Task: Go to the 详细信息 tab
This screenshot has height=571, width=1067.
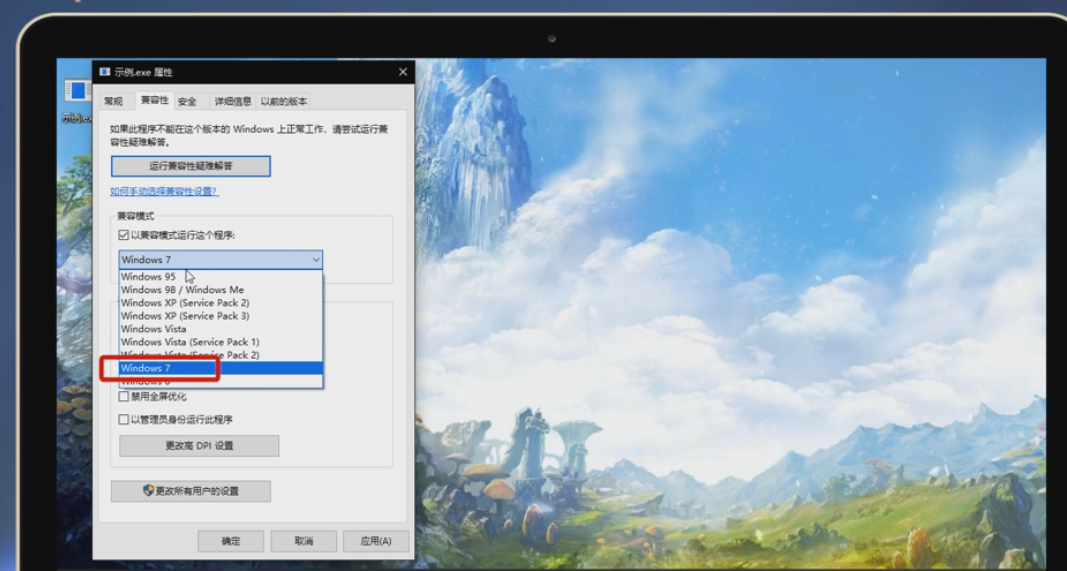Action: click(x=232, y=101)
